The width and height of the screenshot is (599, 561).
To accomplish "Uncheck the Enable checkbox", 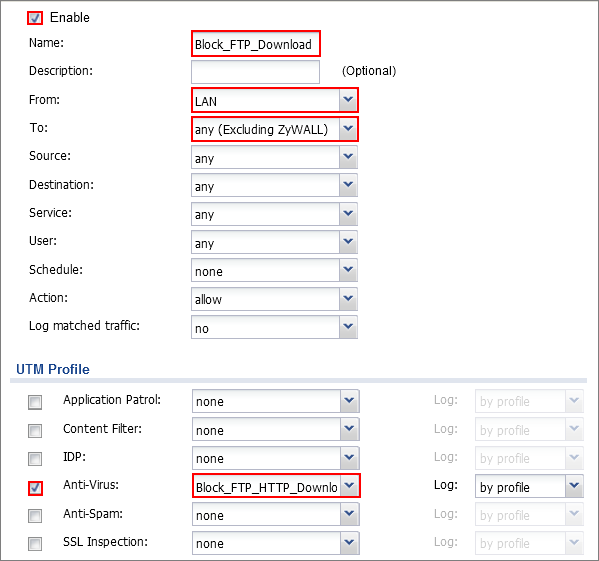I will point(35,18).
